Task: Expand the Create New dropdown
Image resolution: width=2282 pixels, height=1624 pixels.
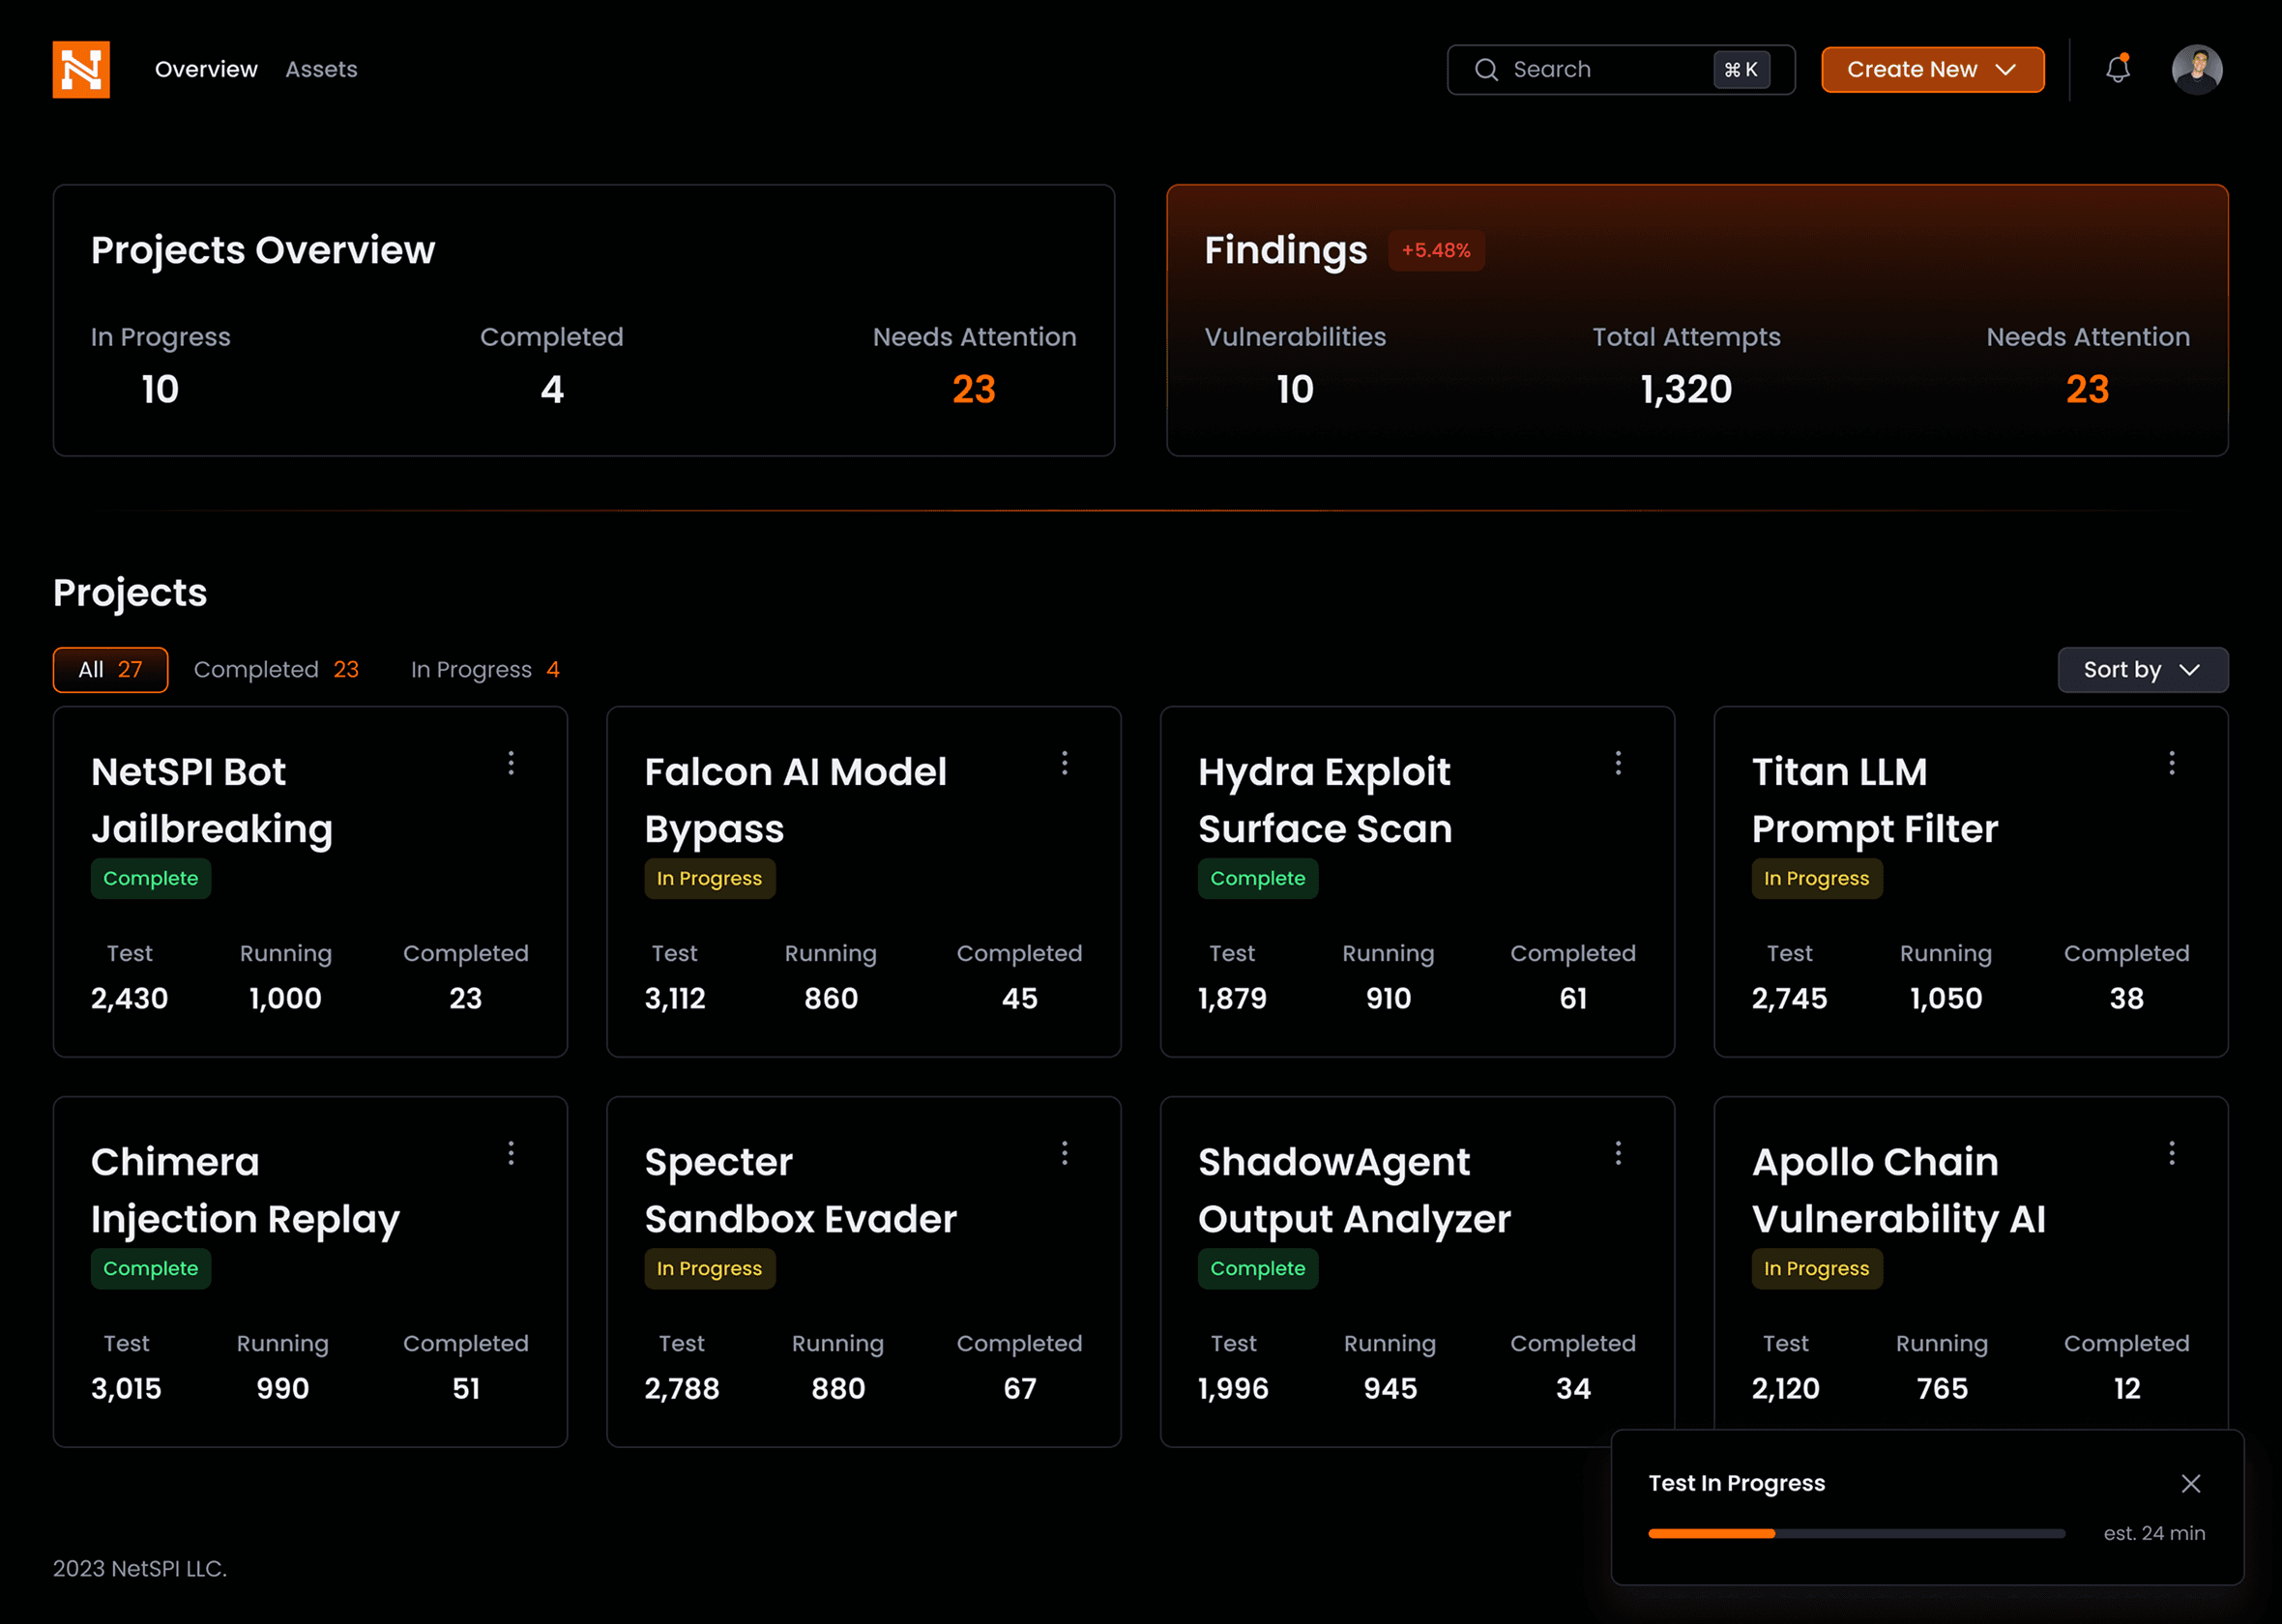Action: [1932, 69]
